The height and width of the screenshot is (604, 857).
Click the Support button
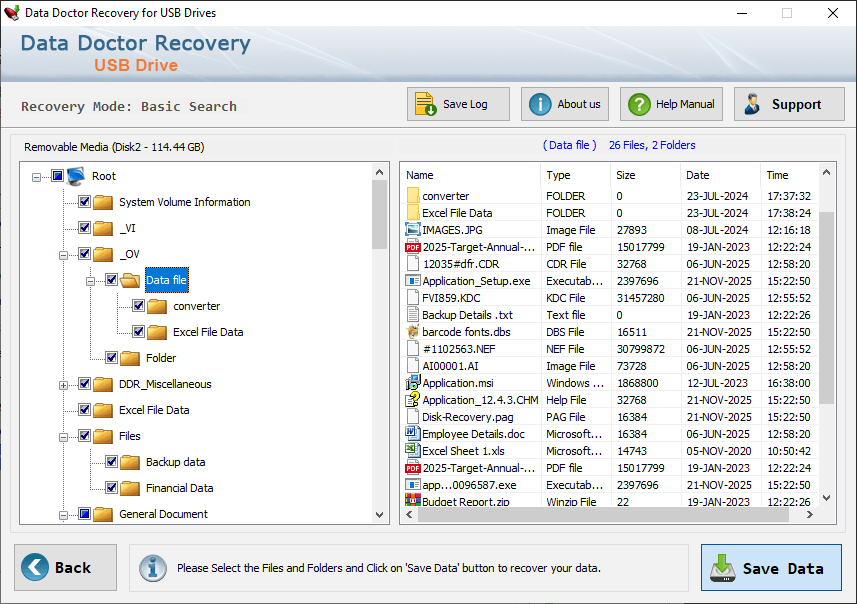(x=789, y=104)
